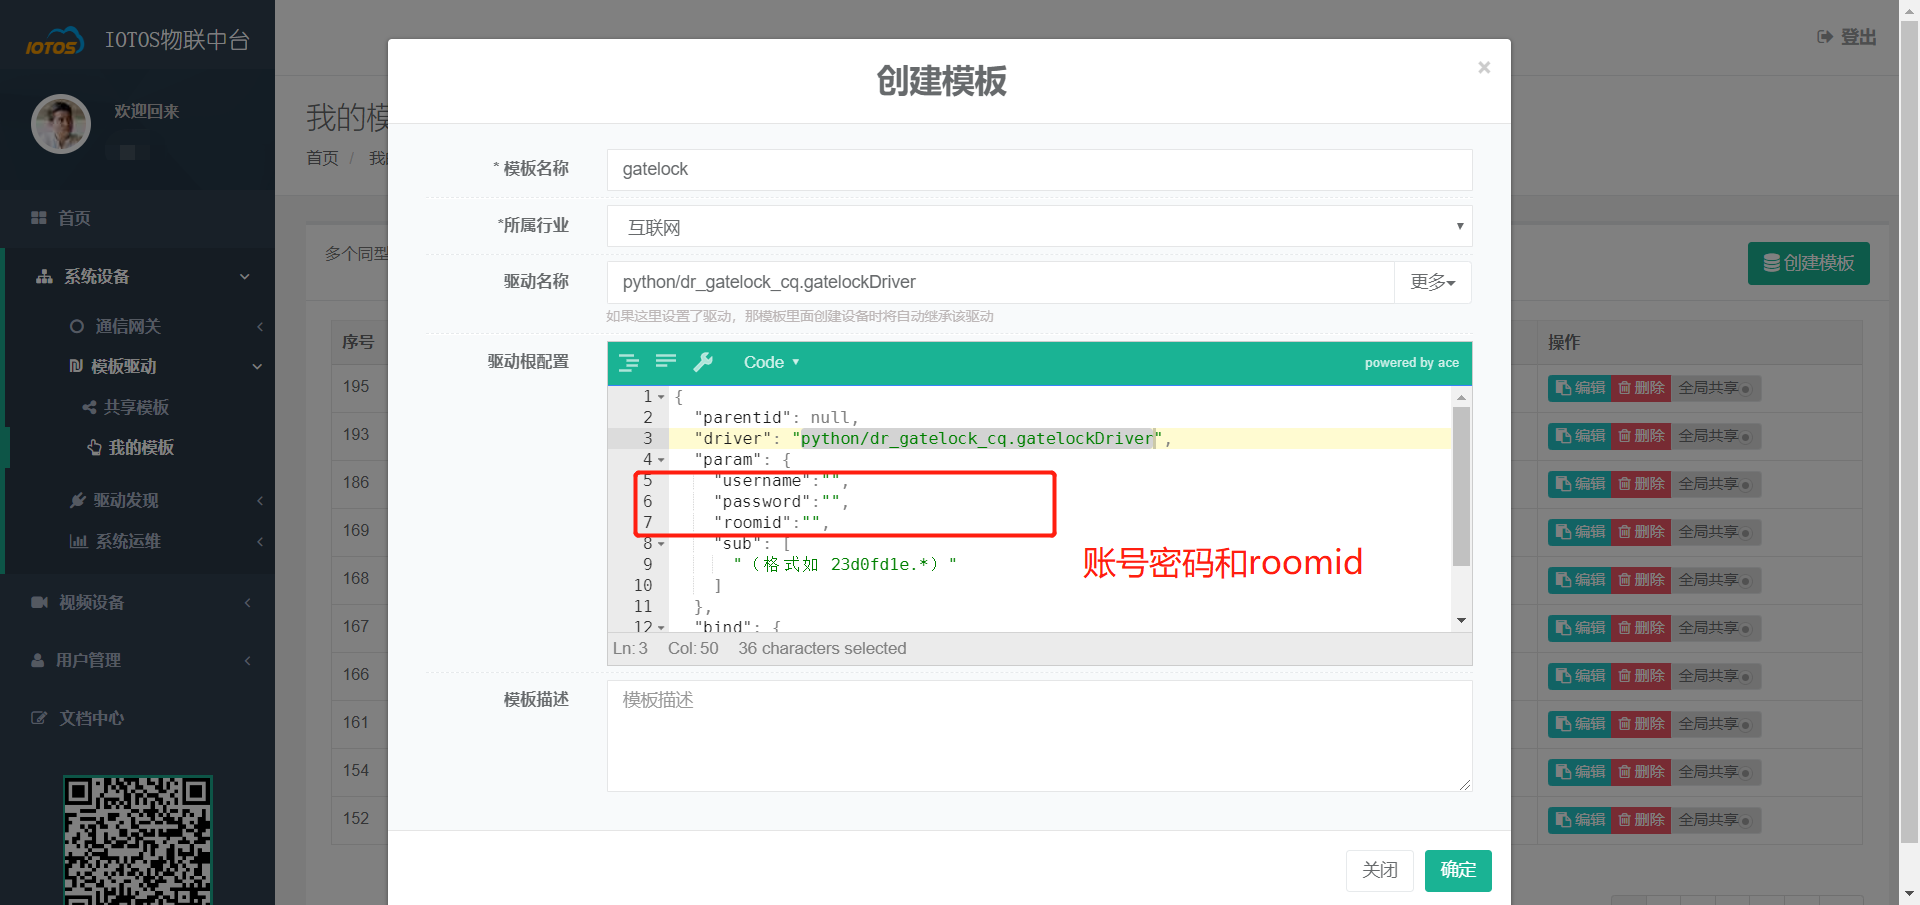Click the 关闭 button in dialog
Viewport: 1920px width, 905px height.
1379,870
